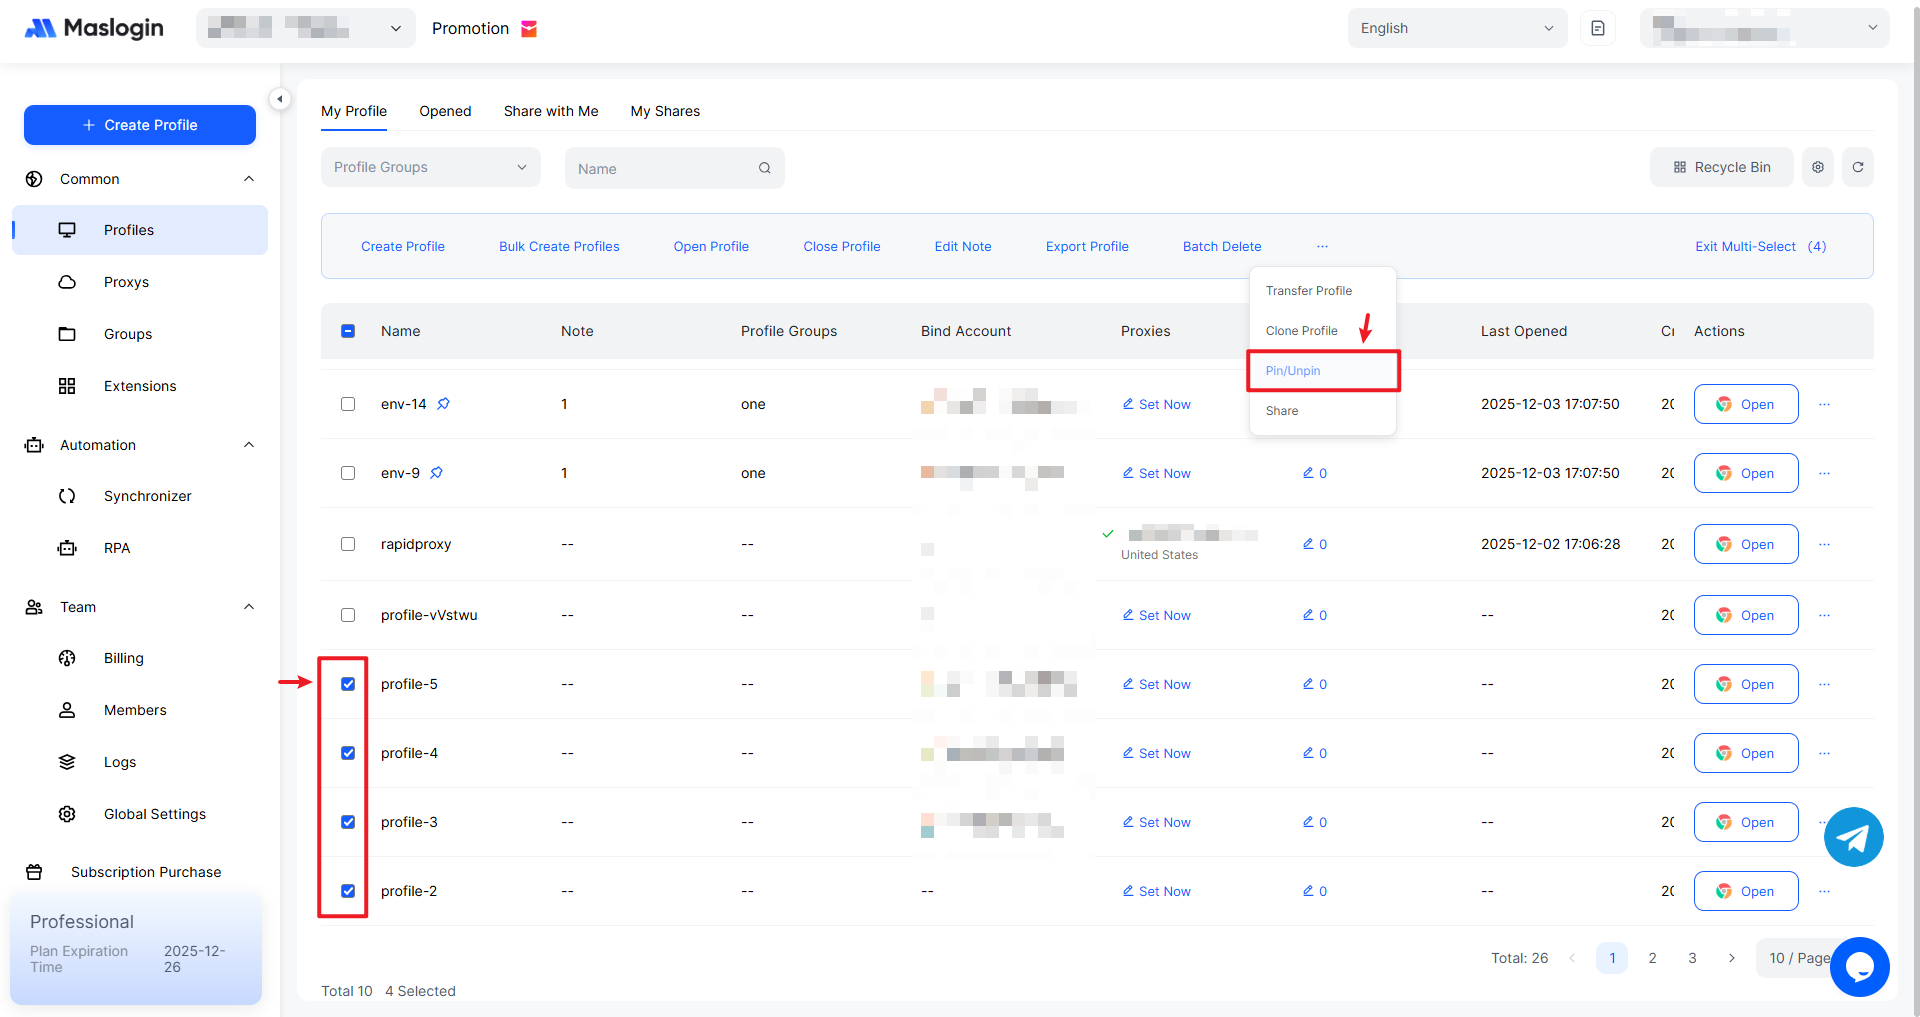Click Batch Delete in the toolbar
1920x1017 pixels.
tap(1221, 246)
